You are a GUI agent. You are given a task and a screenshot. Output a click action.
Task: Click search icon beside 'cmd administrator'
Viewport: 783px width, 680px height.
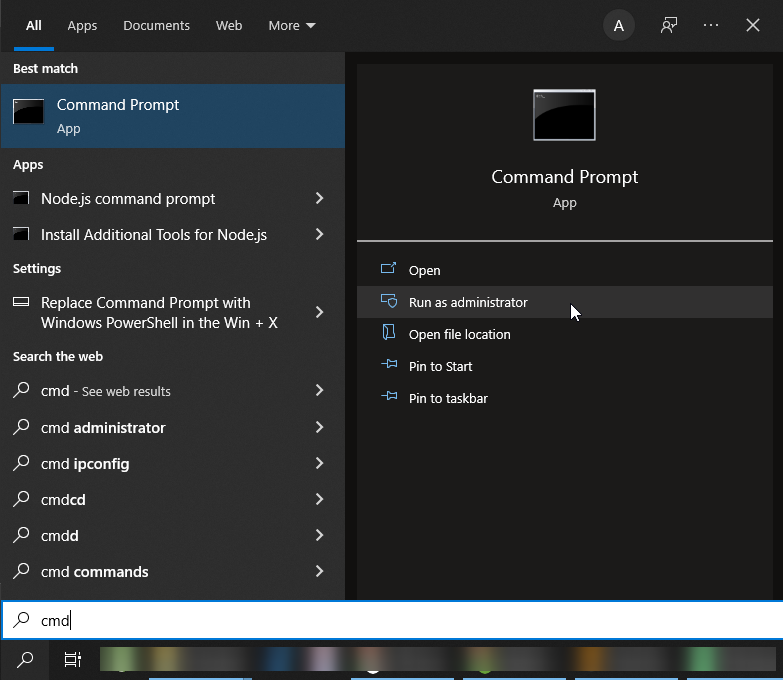21,427
